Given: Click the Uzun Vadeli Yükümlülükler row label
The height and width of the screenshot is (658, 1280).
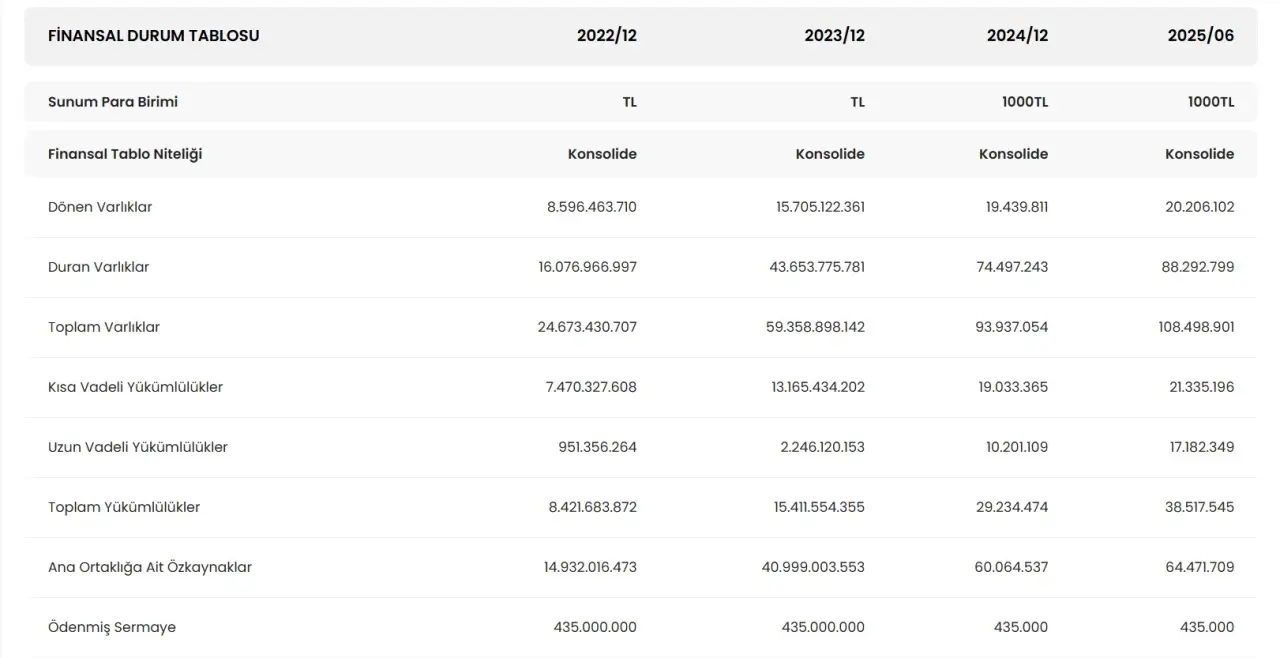Looking at the screenshot, I should click(x=138, y=447).
